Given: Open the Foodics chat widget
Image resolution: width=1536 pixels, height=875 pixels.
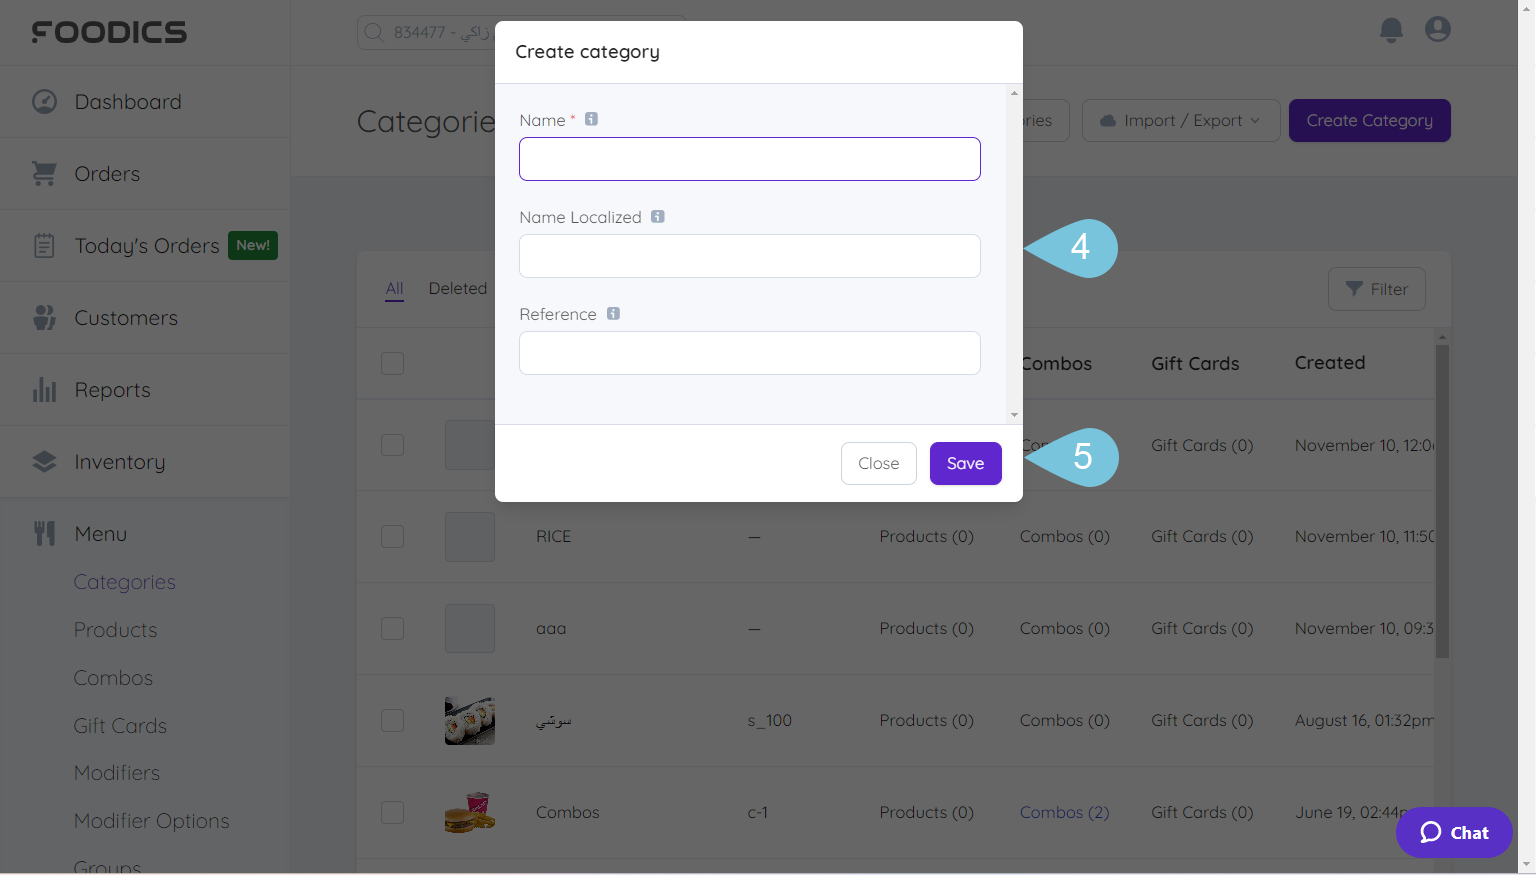Looking at the screenshot, I should point(1453,832).
